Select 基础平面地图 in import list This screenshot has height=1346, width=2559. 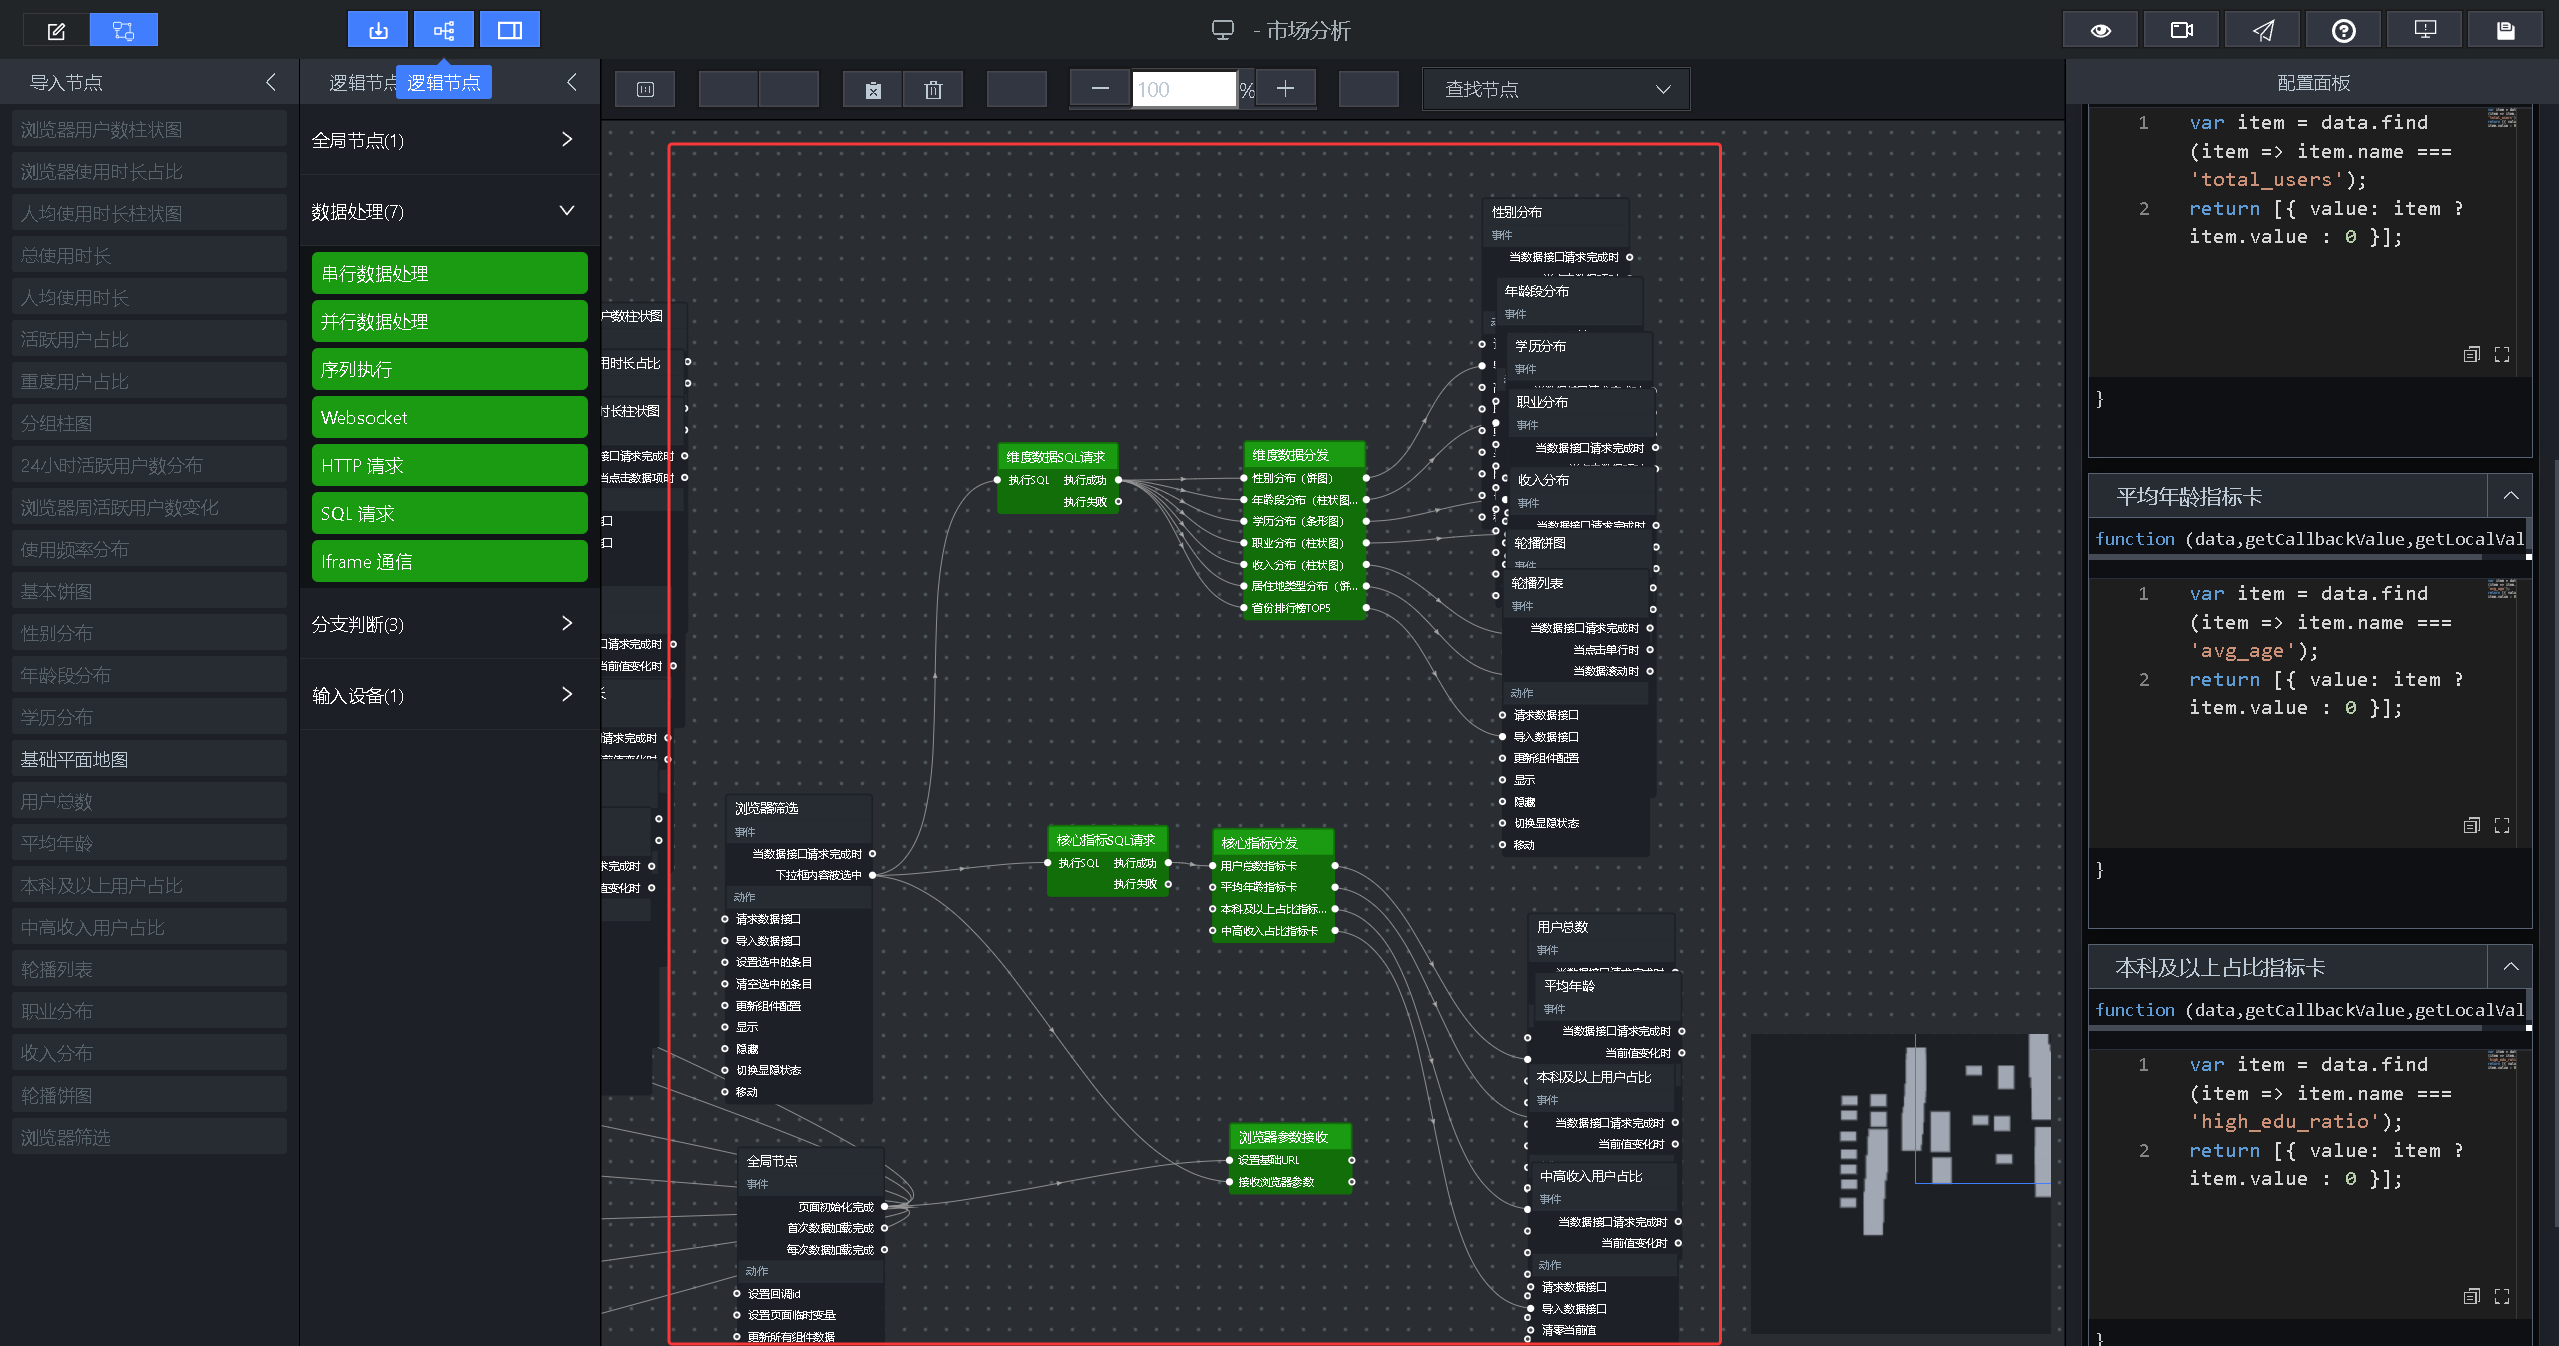pyautogui.click(x=150, y=759)
